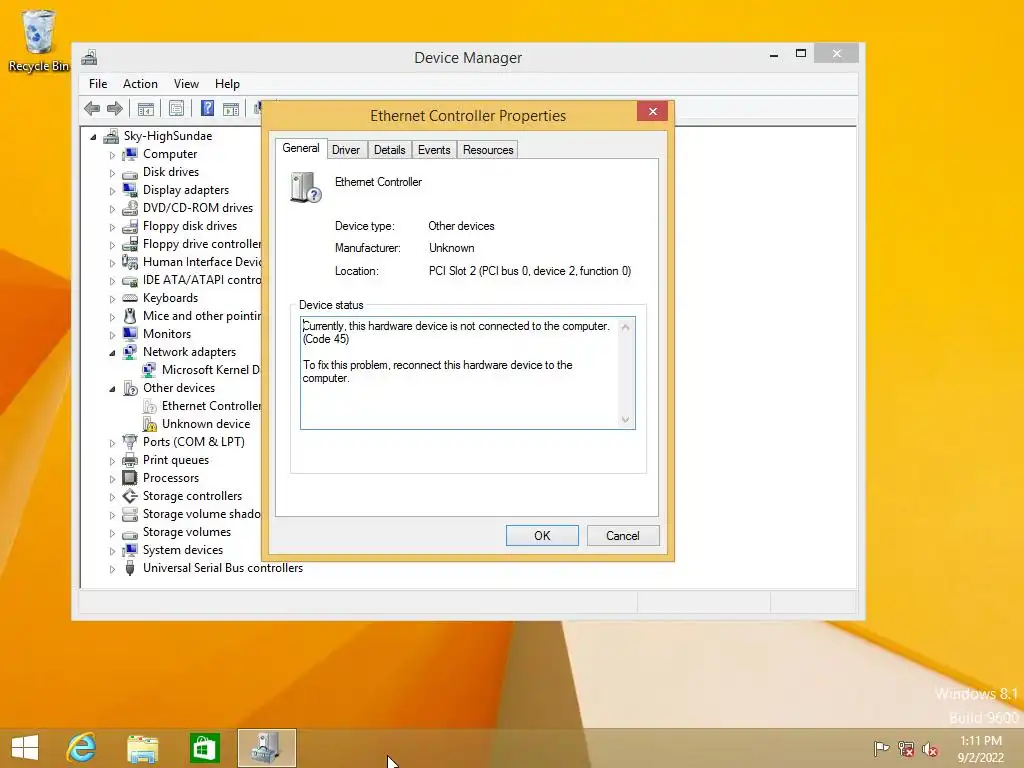Expand the Keyboards category
This screenshot has width=1024, height=768.
(112, 299)
